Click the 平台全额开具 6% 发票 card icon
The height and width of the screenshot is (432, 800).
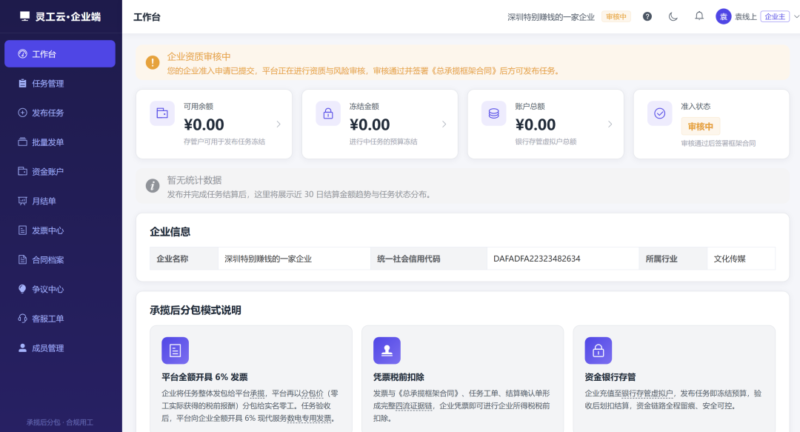click(x=175, y=350)
